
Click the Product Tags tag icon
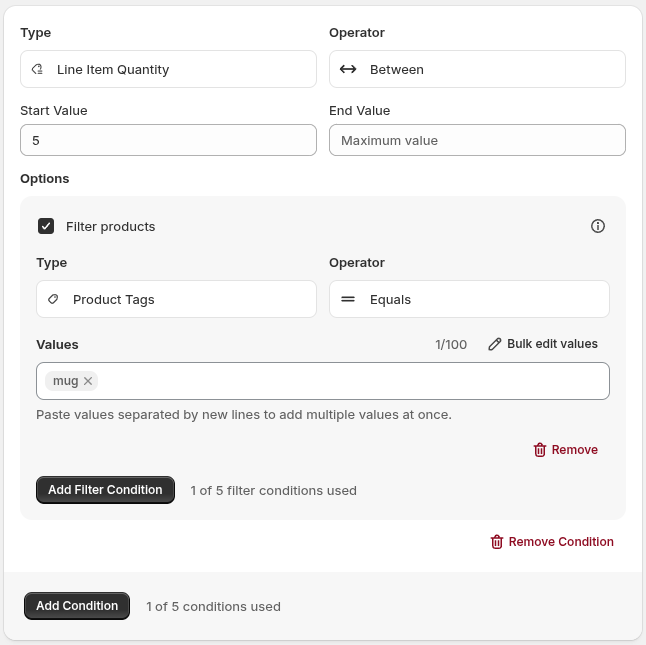53,299
